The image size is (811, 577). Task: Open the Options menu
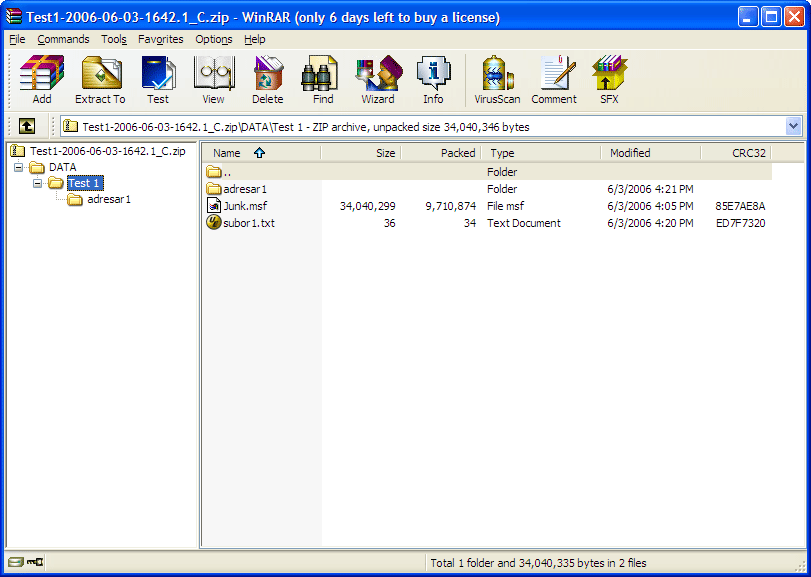tap(214, 39)
